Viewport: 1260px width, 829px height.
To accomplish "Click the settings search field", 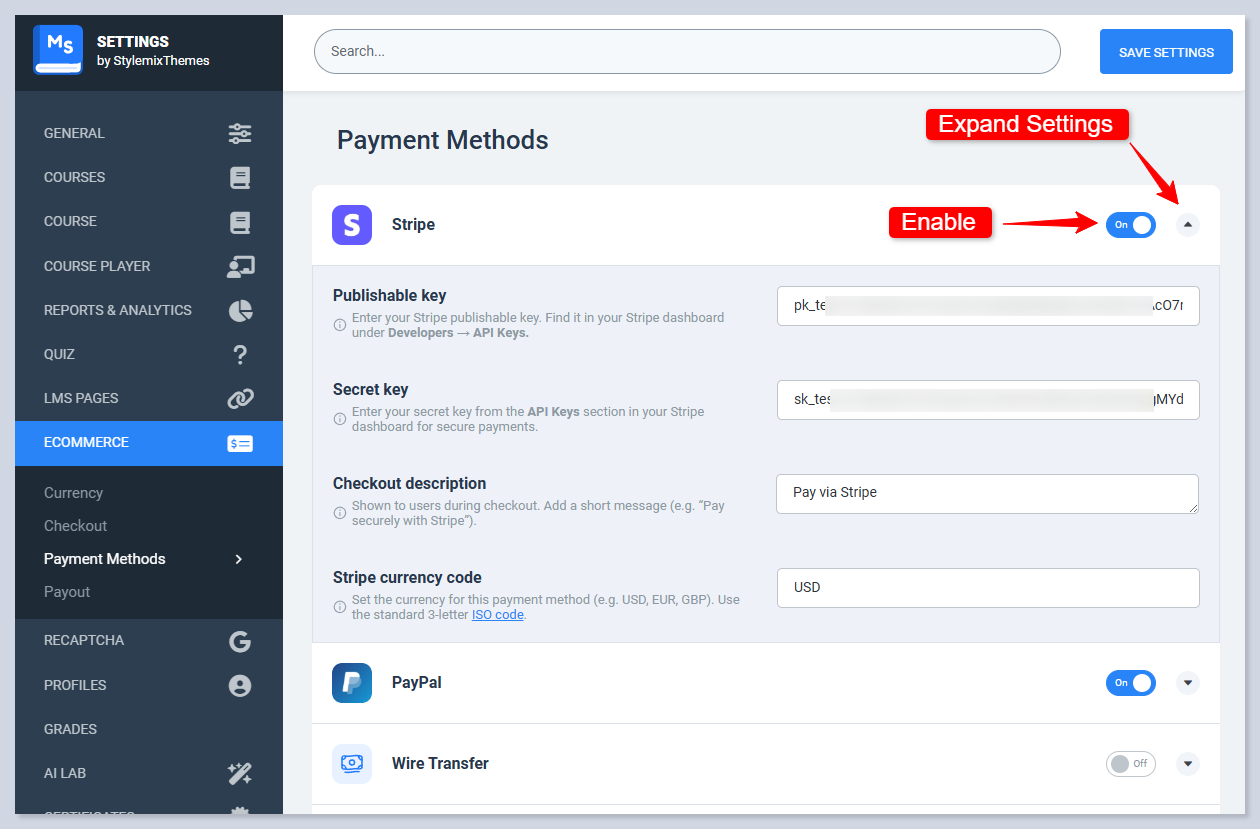I will click(686, 51).
